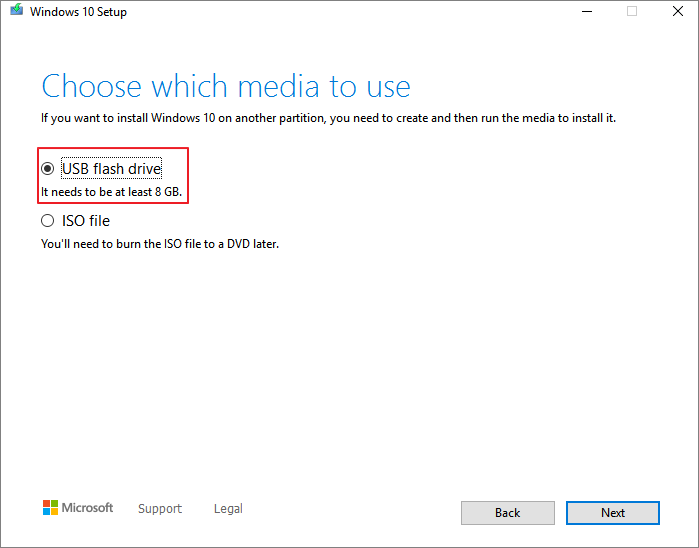Click the "at least 8 GB" requirement text
This screenshot has width=699, height=548.
tap(111, 191)
